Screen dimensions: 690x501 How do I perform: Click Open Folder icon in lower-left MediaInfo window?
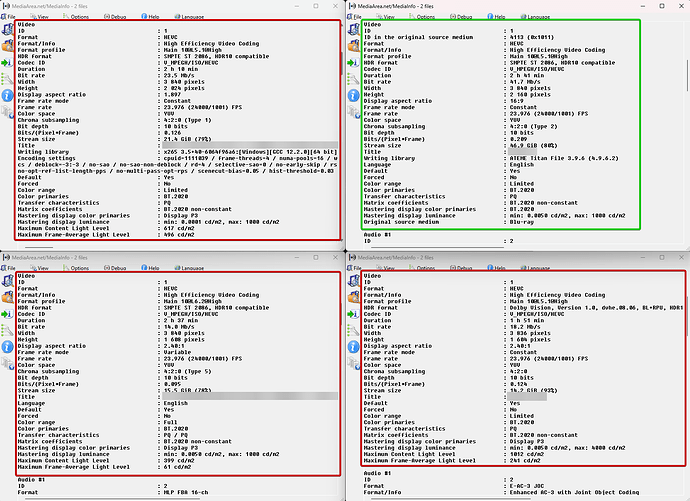pos(7,297)
